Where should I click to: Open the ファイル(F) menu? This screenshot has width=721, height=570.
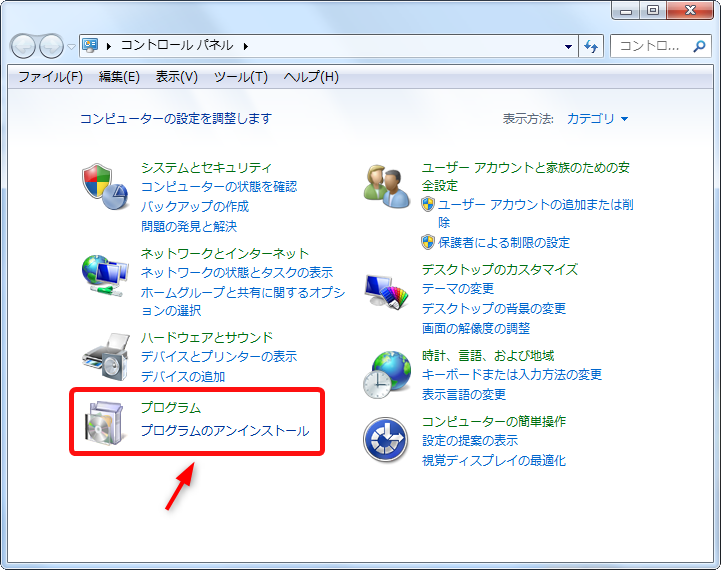coord(50,77)
